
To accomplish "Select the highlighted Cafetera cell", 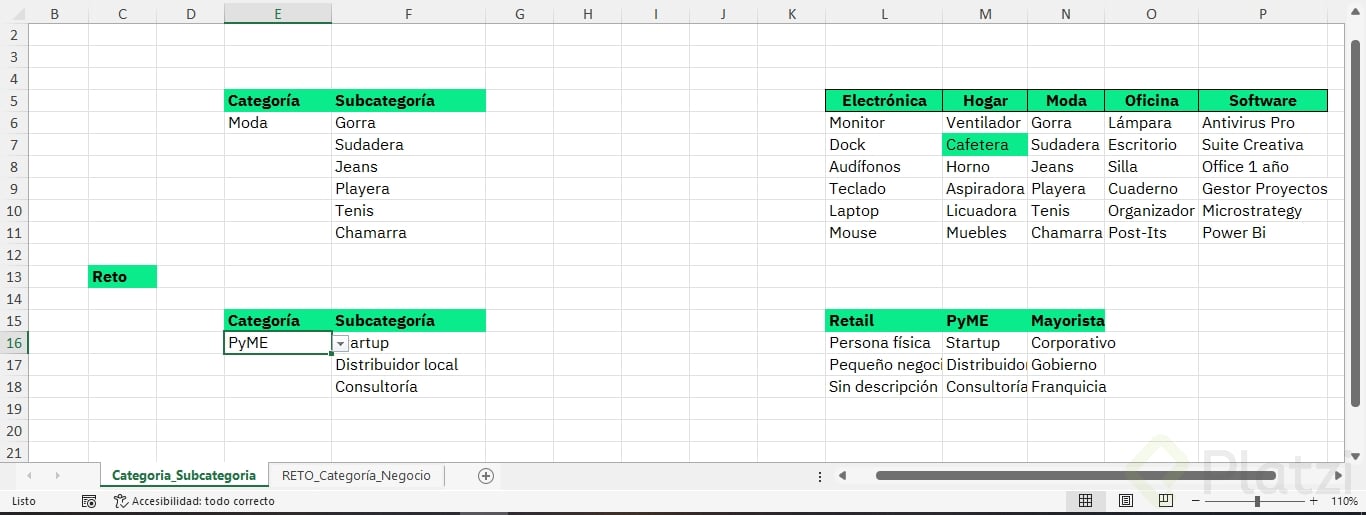I will (984, 145).
